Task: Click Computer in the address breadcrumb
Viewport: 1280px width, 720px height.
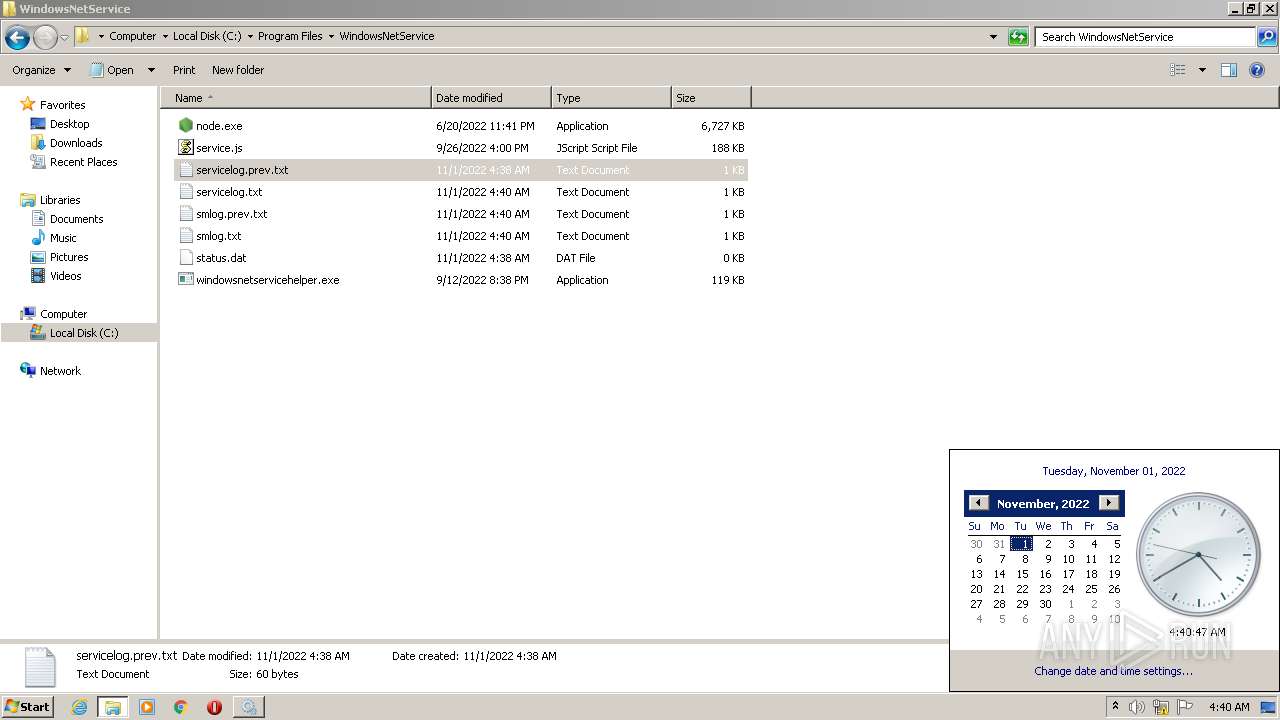Action: coord(132,36)
